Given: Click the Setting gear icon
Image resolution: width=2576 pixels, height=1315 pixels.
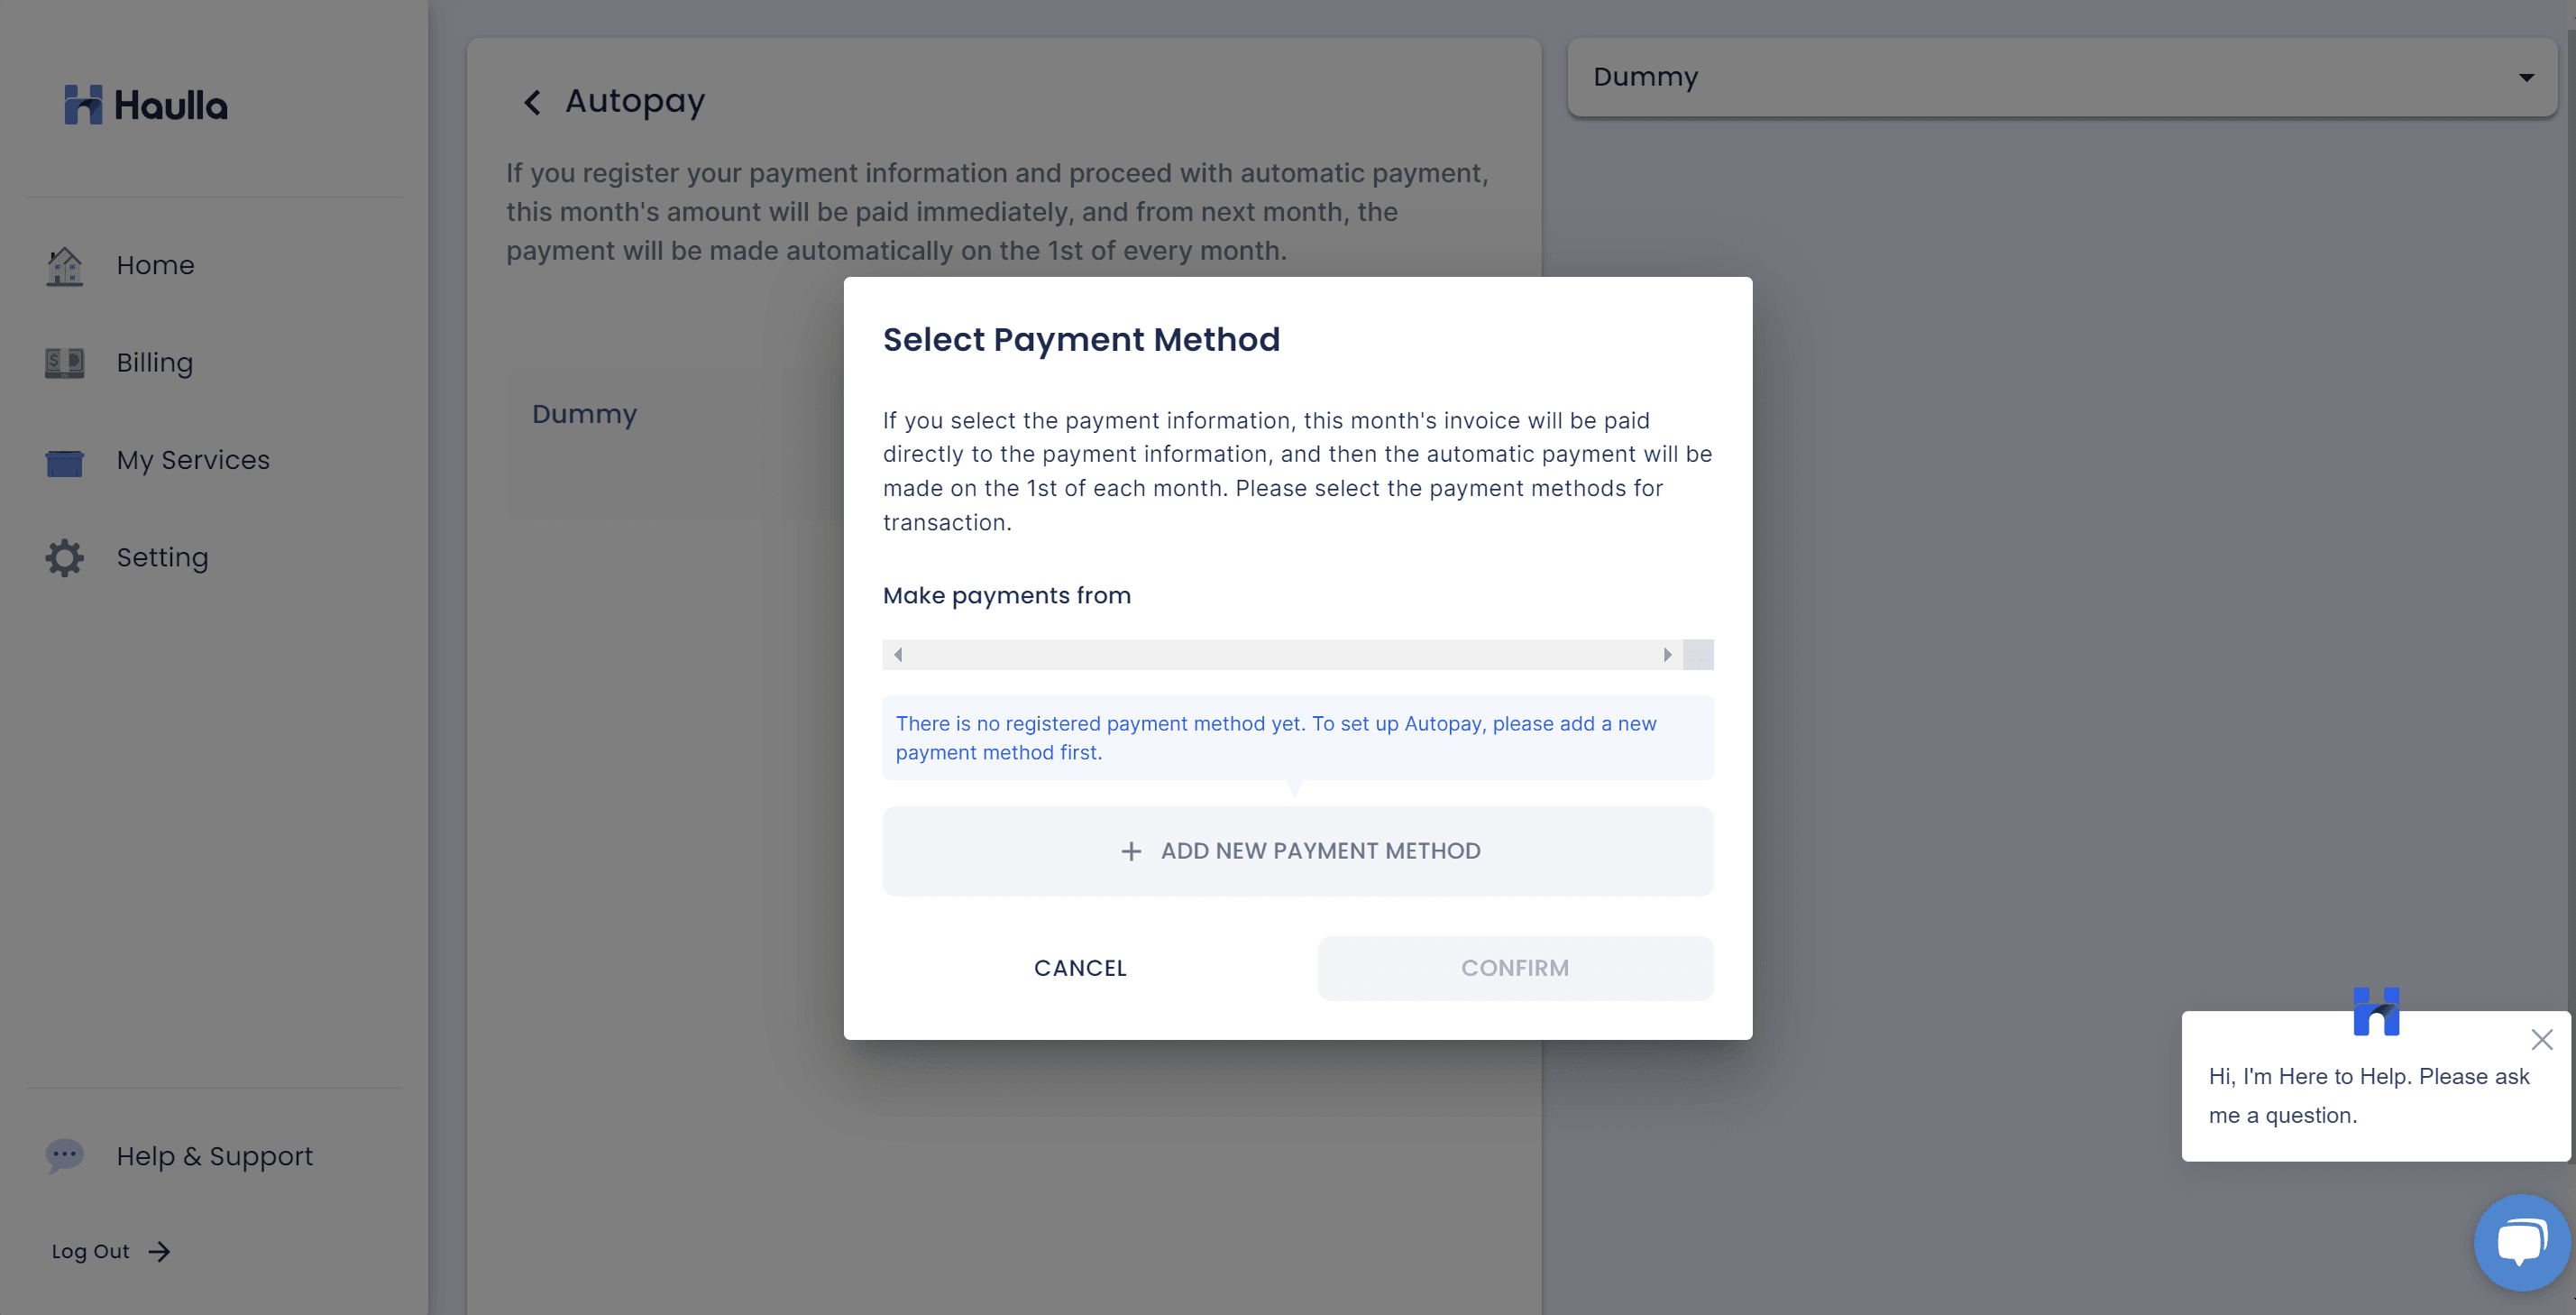Looking at the screenshot, I should pyautogui.click(x=65, y=558).
